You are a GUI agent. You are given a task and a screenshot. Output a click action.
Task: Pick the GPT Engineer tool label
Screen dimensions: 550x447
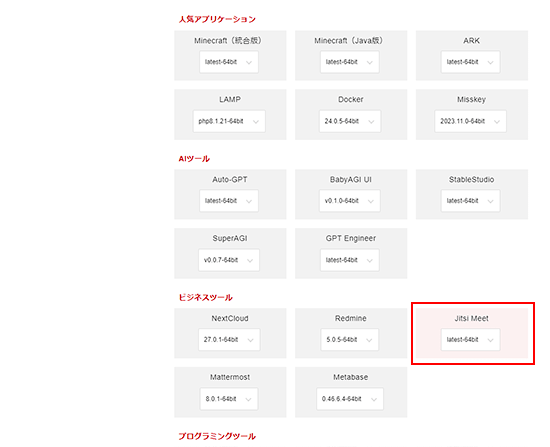pos(351,239)
